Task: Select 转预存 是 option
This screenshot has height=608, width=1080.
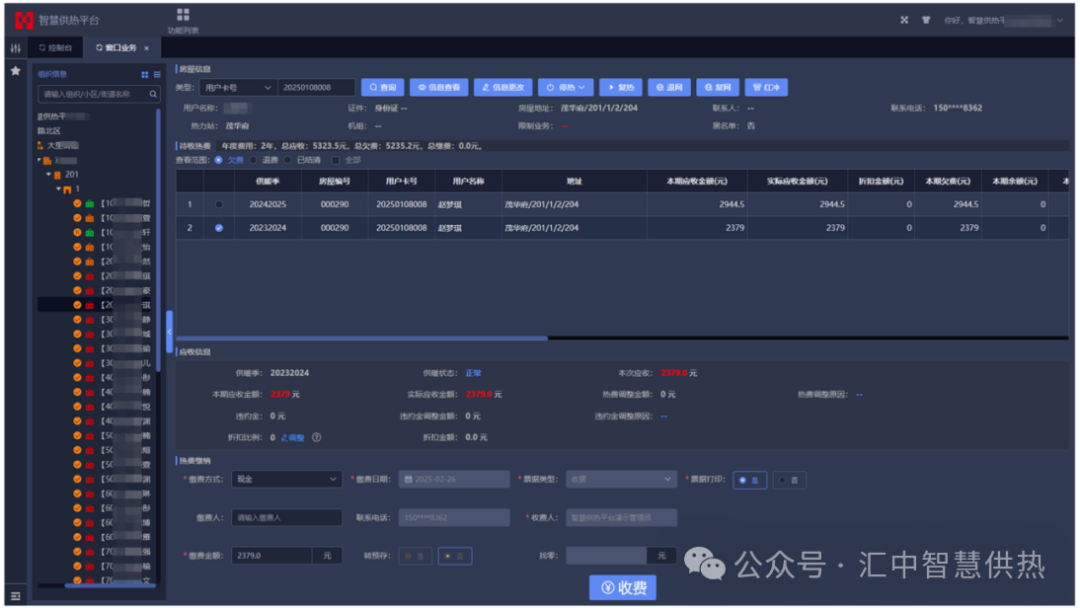Action: (415, 556)
